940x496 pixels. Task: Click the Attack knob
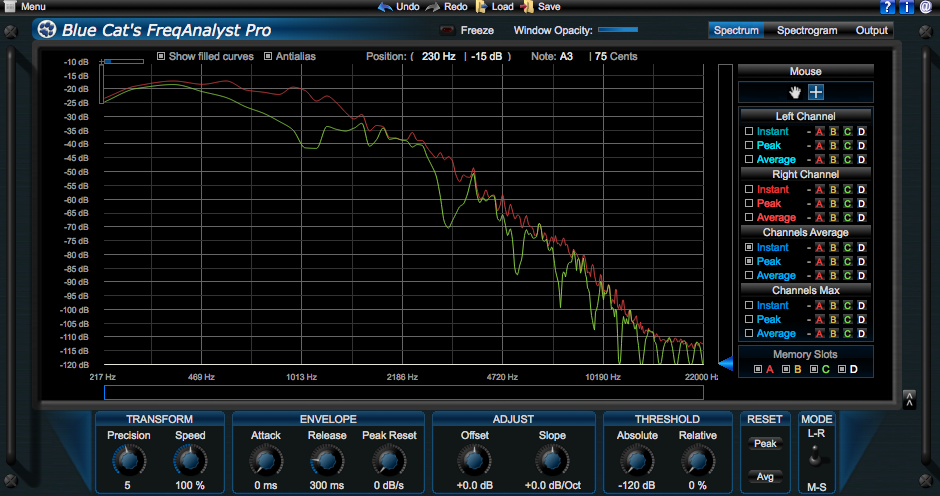[x=266, y=461]
